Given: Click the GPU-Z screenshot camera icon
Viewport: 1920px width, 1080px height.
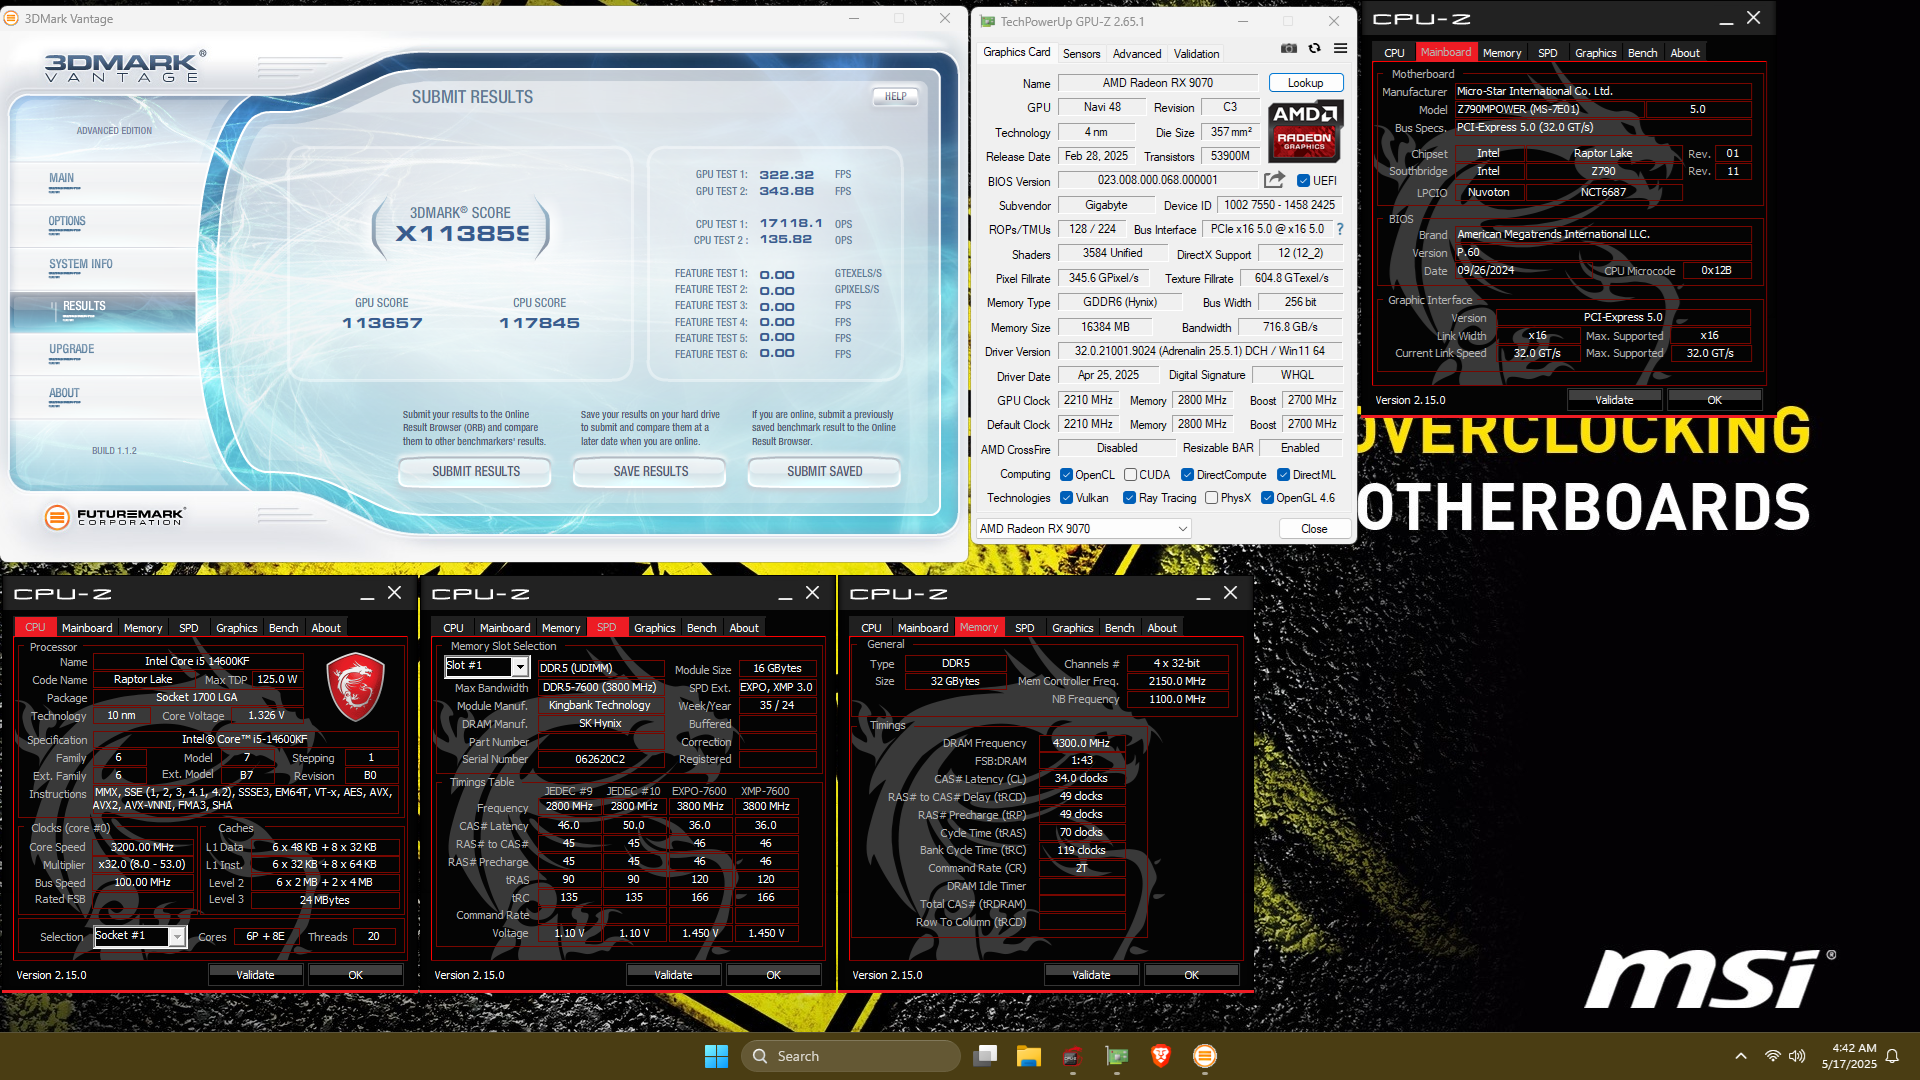Looking at the screenshot, I should 1289,49.
